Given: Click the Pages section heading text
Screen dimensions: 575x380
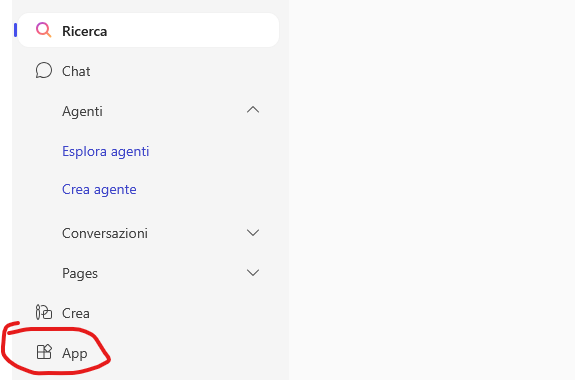Looking at the screenshot, I should click(80, 274).
